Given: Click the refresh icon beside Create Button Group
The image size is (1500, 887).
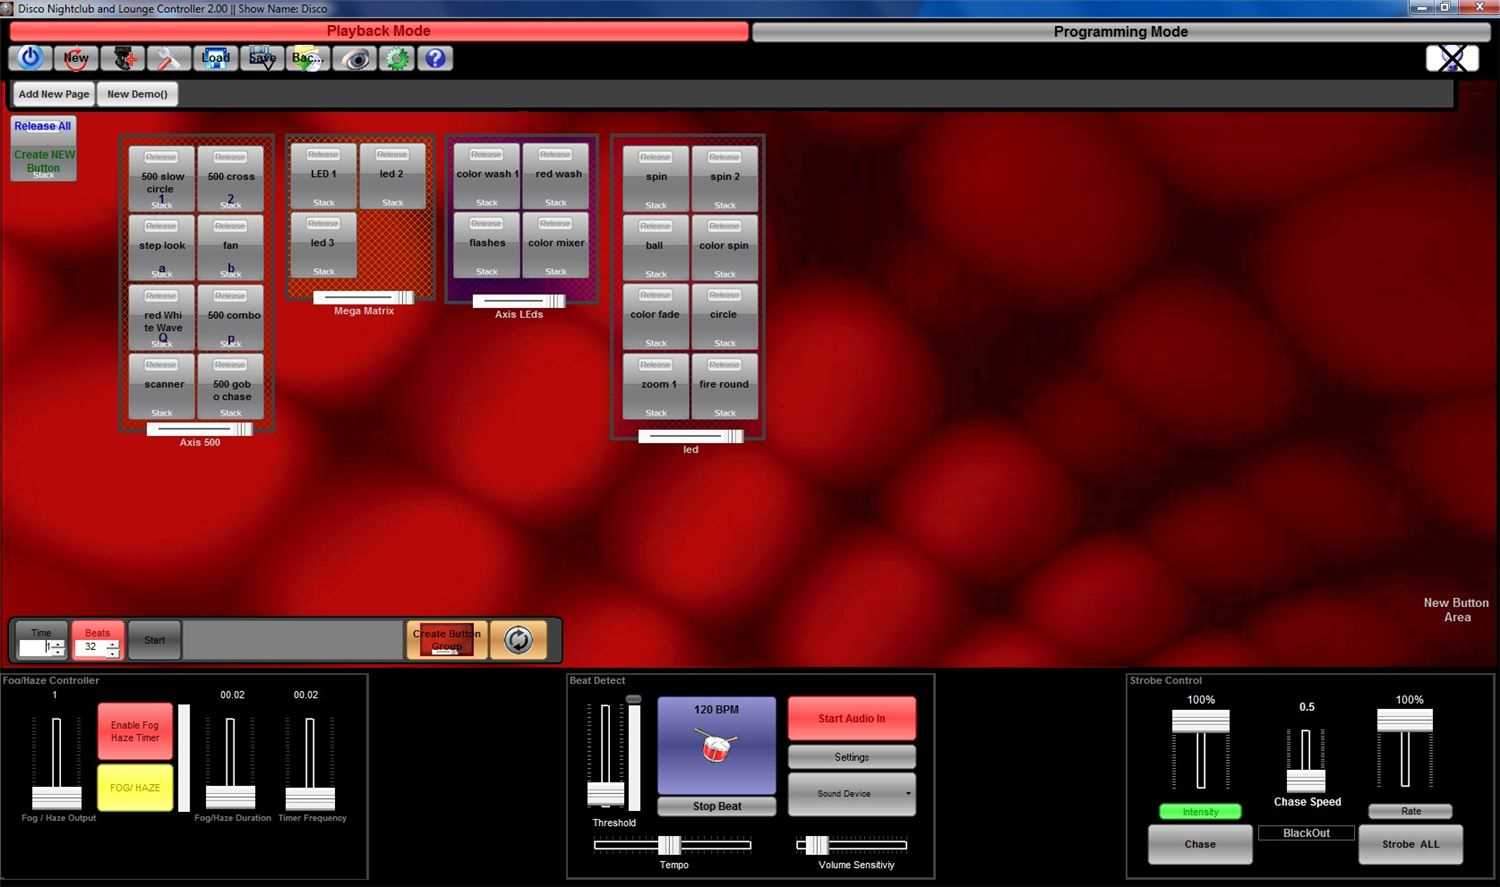Looking at the screenshot, I should pyautogui.click(x=519, y=639).
